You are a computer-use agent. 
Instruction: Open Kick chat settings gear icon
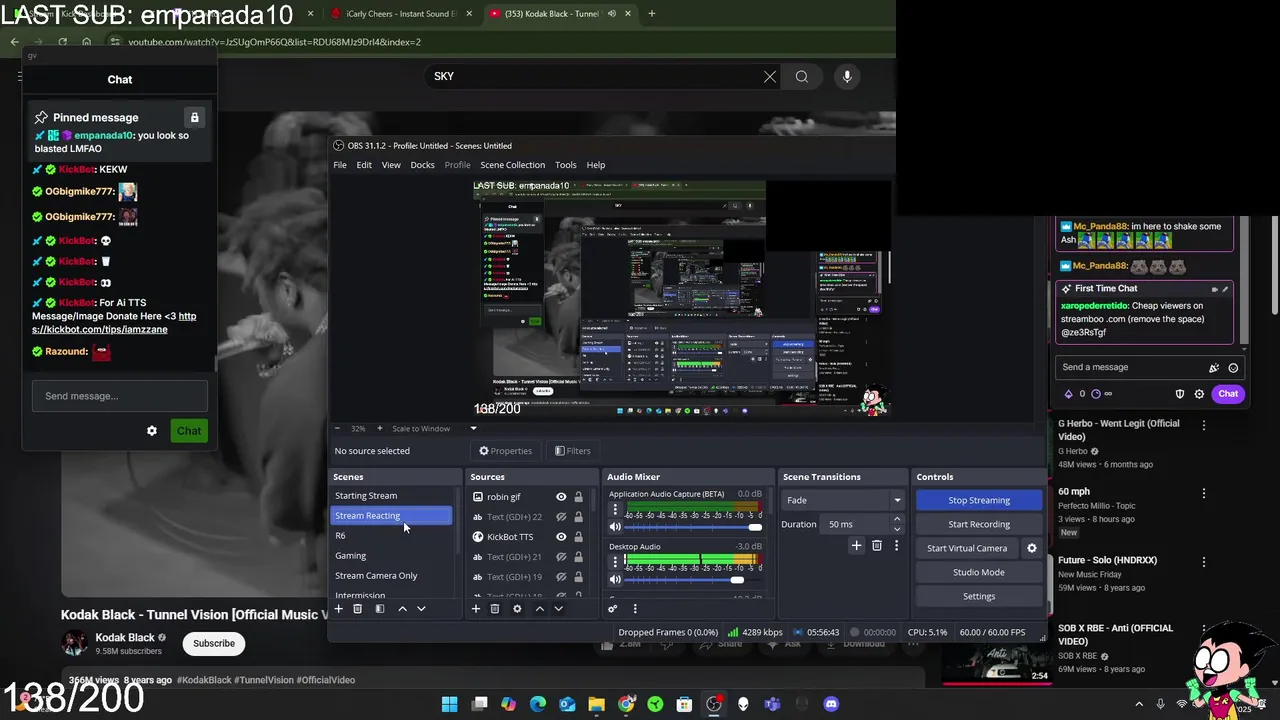pos(152,431)
